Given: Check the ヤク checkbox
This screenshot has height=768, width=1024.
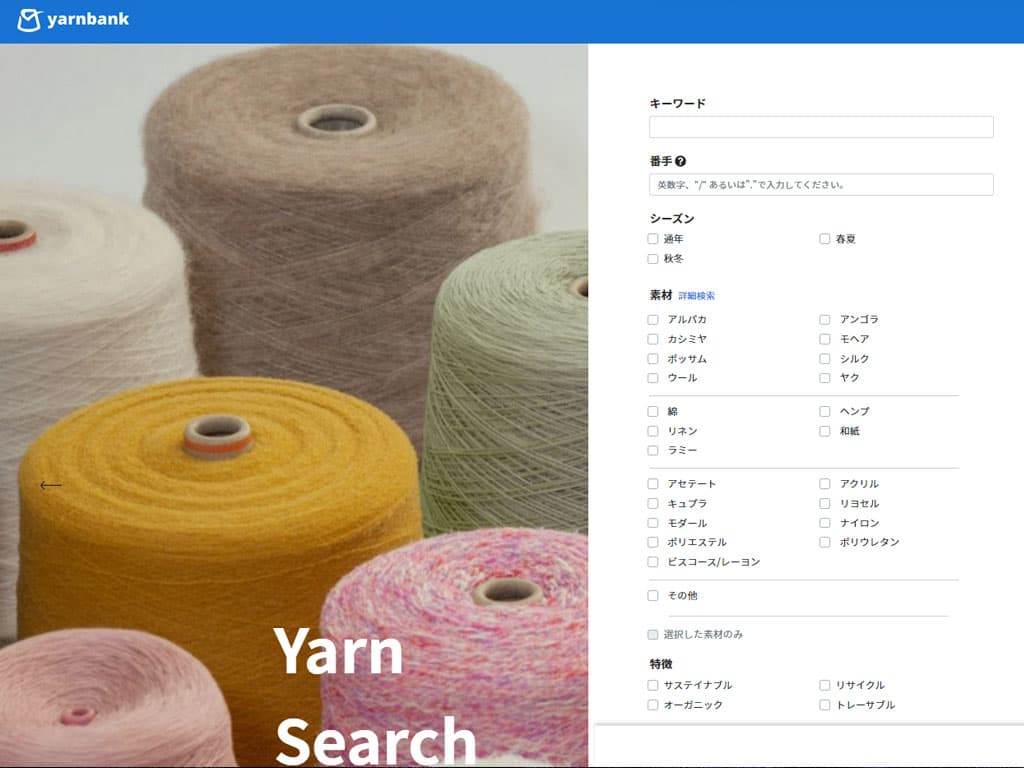Looking at the screenshot, I should [825, 377].
